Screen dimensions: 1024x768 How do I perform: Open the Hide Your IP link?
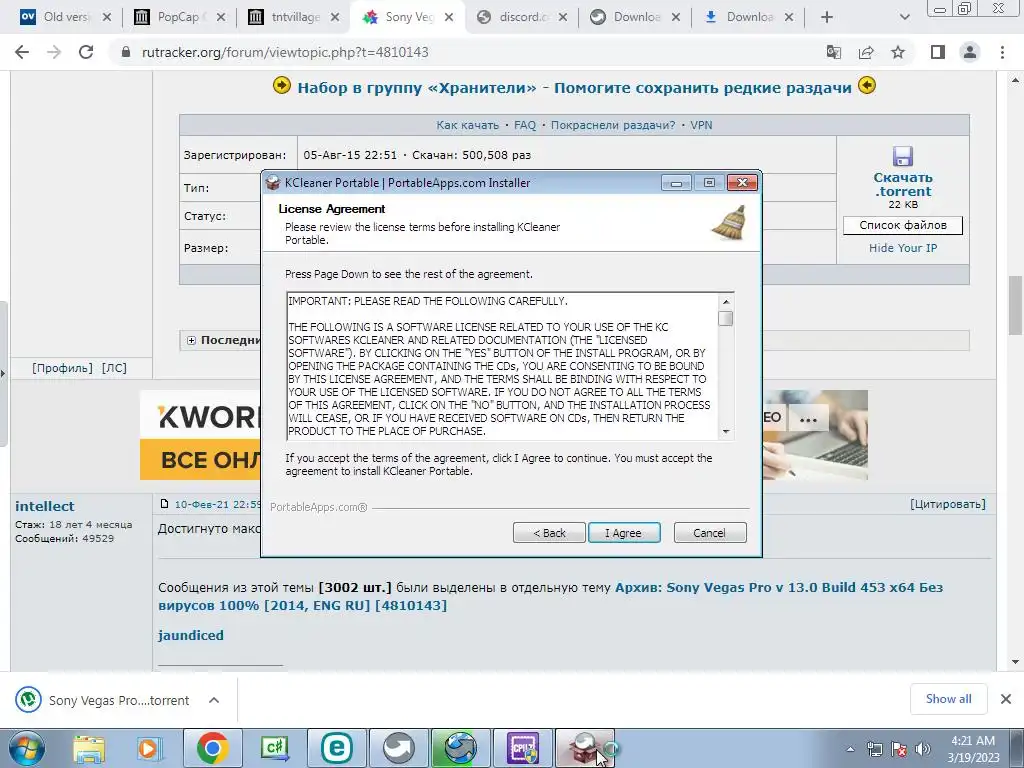[903, 248]
